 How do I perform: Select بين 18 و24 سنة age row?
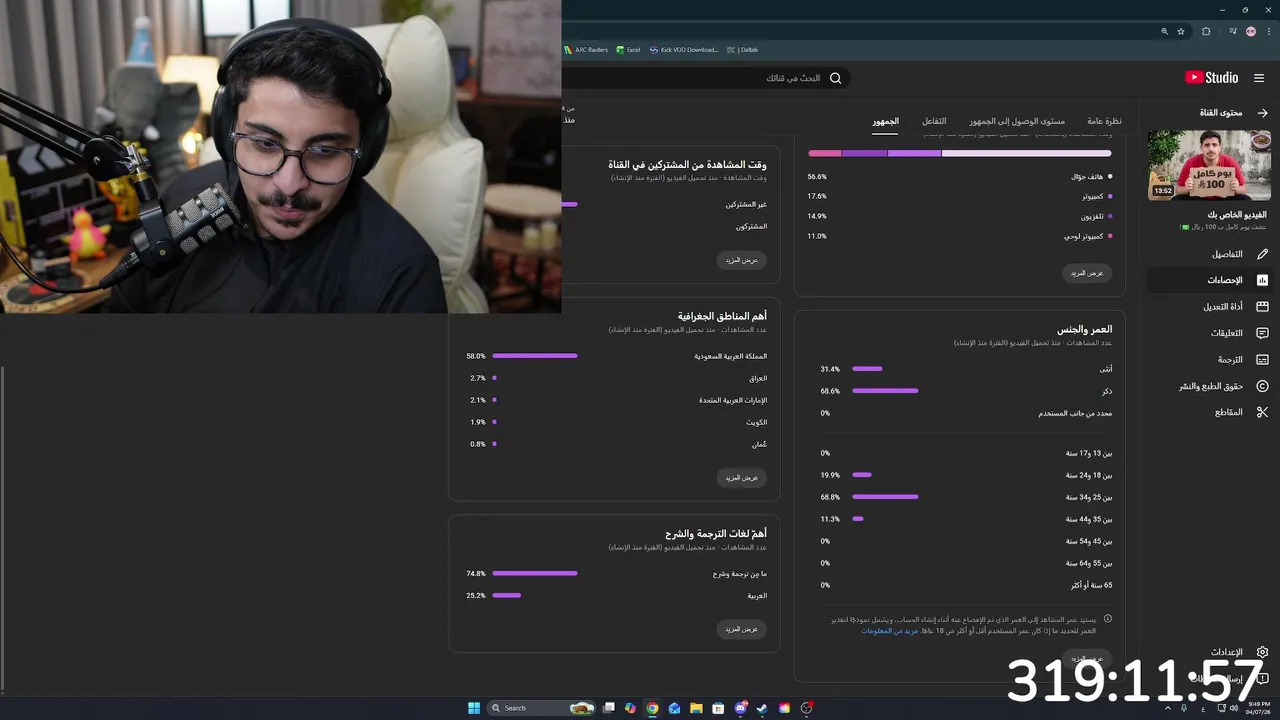click(x=966, y=475)
